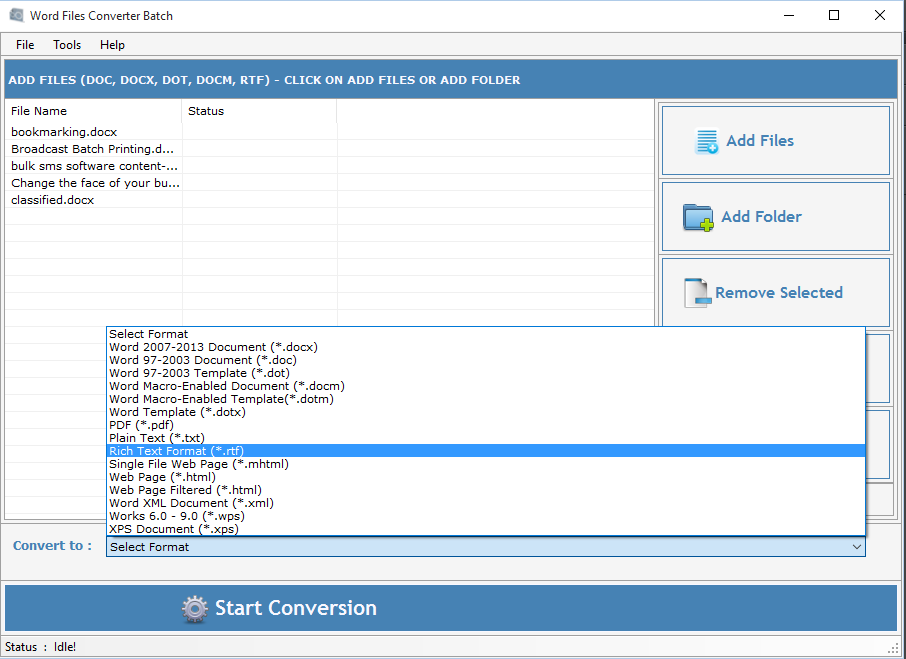Click the Status column header
Image resolution: width=906 pixels, height=659 pixels.
click(x=259, y=111)
